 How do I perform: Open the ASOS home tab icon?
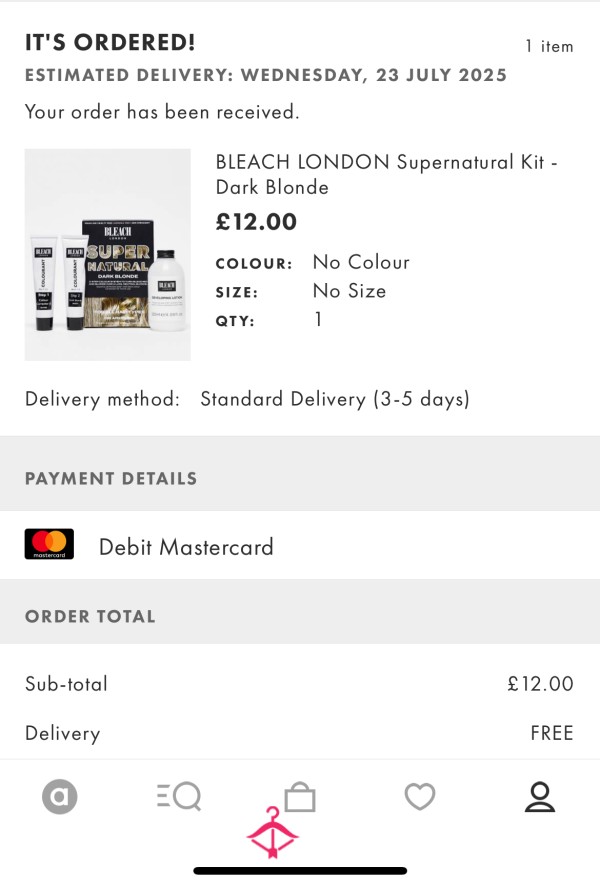click(x=59, y=796)
